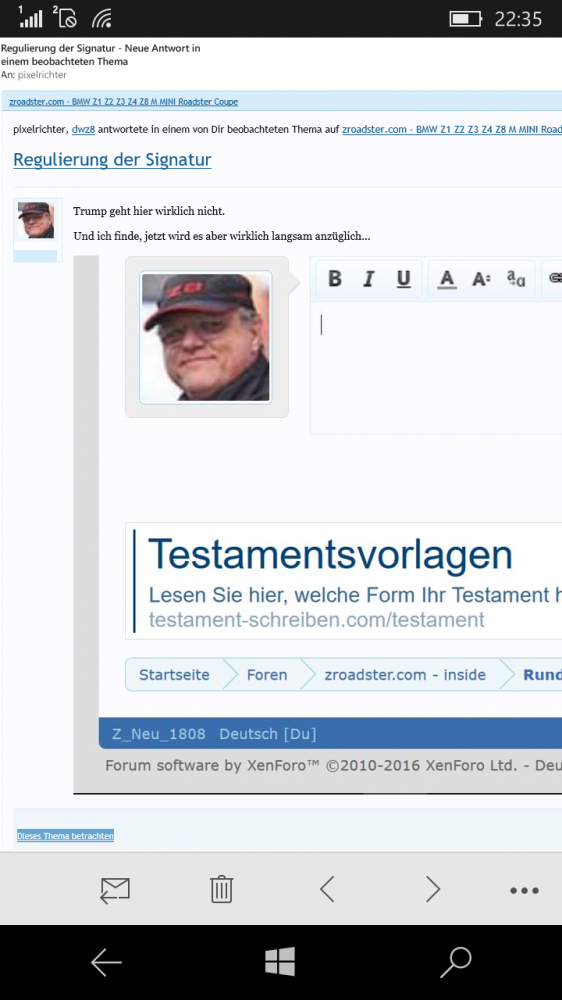Click into the embedded reply text area
Screen dimensions: 562x1000
(436, 368)
